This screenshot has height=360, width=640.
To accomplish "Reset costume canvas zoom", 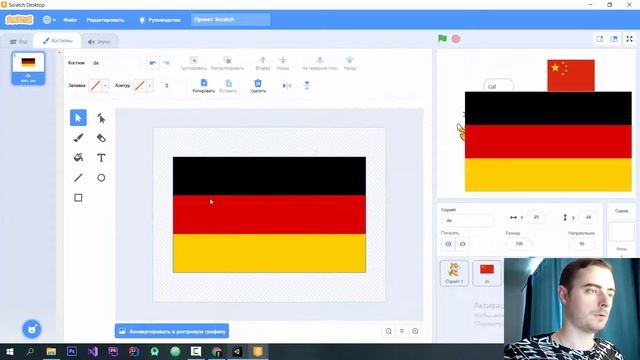I will 402,331.
